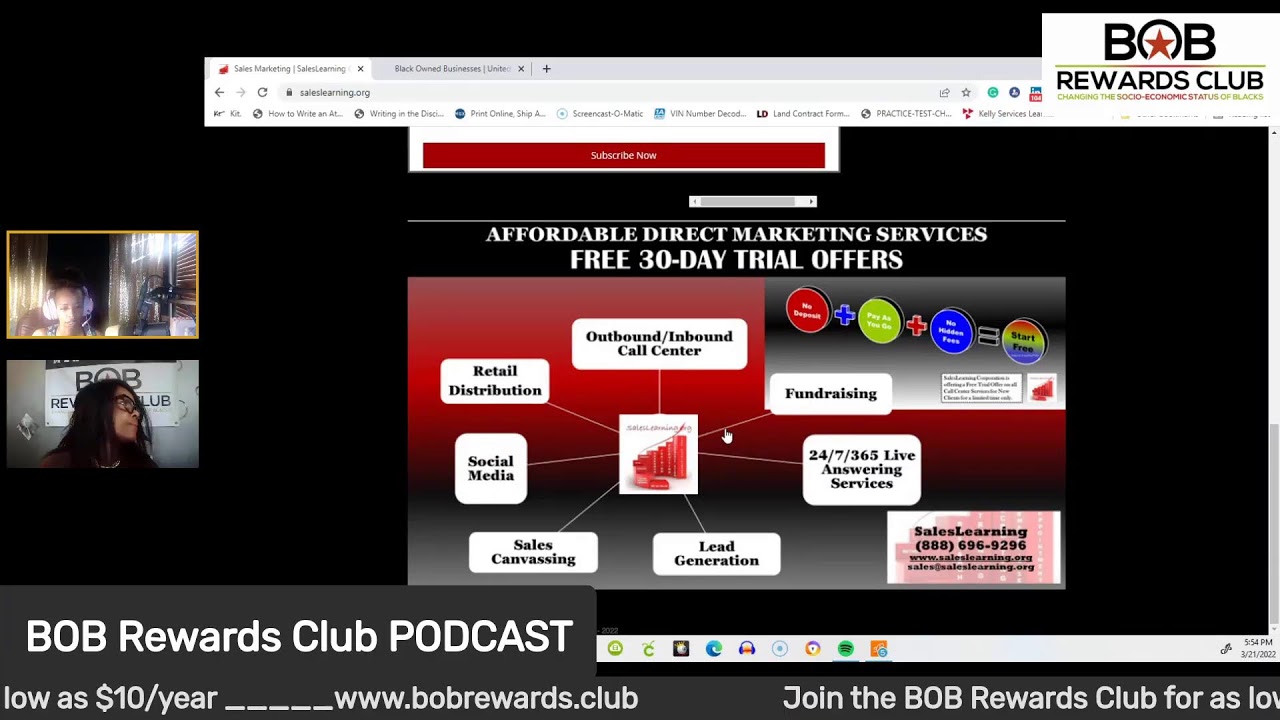Click the blue No Hidden Fees circle
This screenshot has width=1280, height=720.
coord(951,330)
